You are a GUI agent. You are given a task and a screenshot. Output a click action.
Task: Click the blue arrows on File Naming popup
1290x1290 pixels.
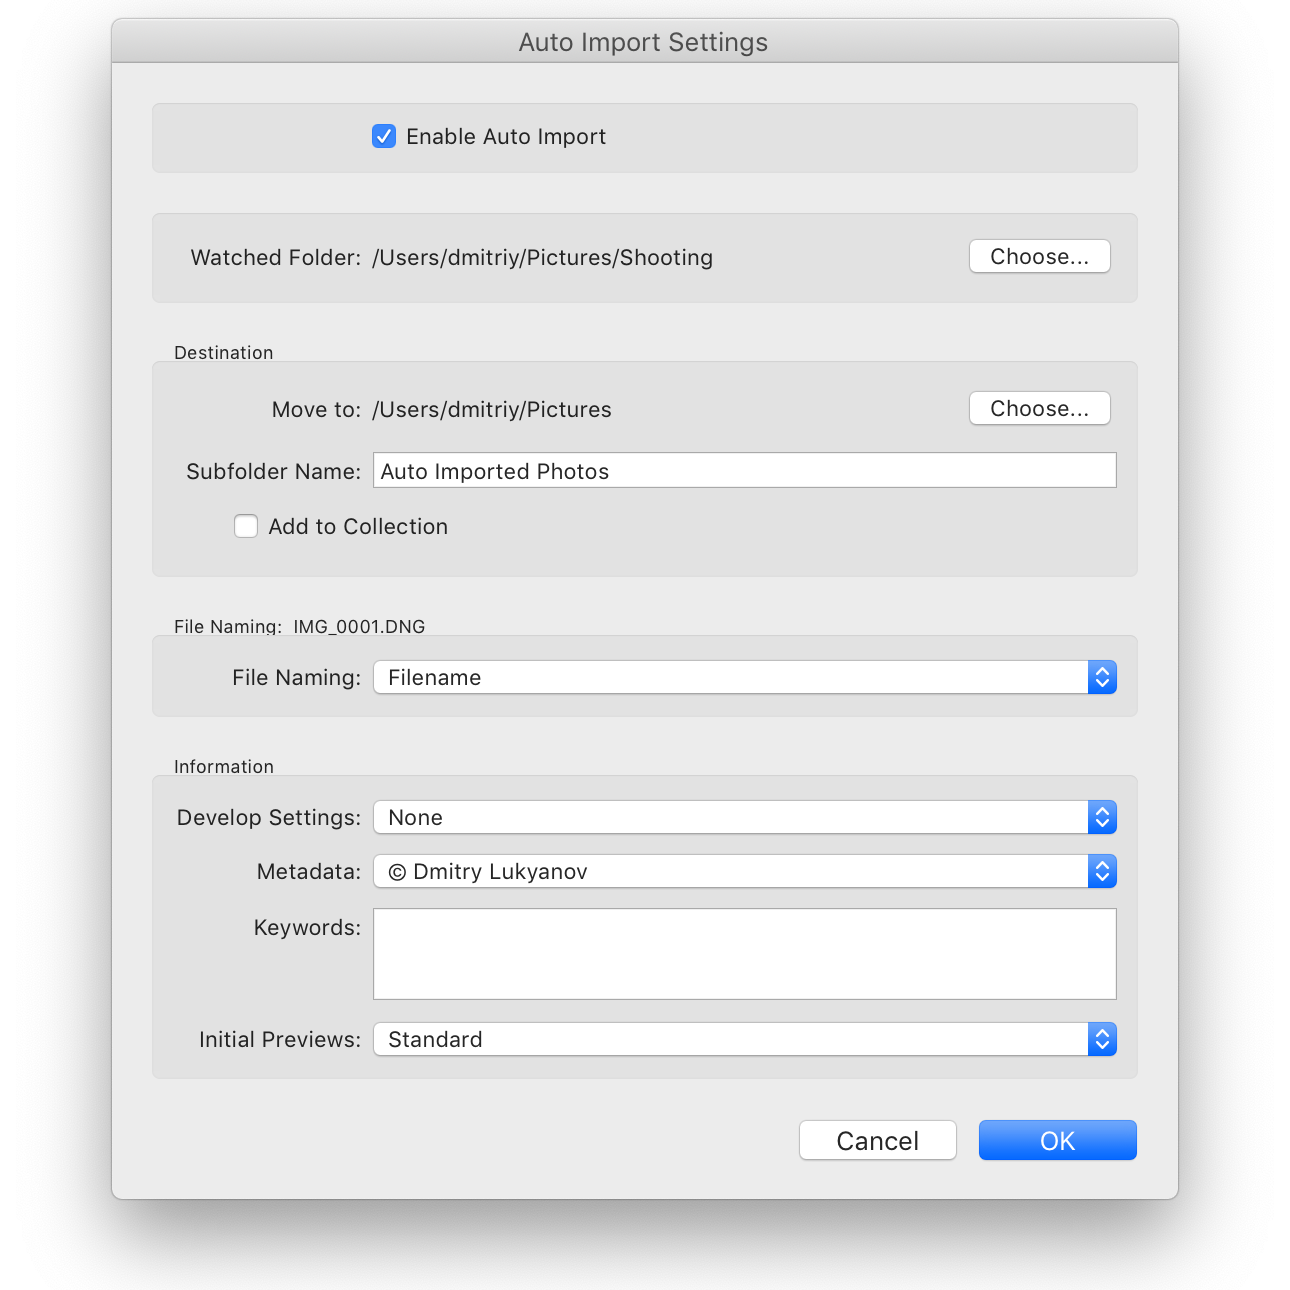click(1102, 678)
